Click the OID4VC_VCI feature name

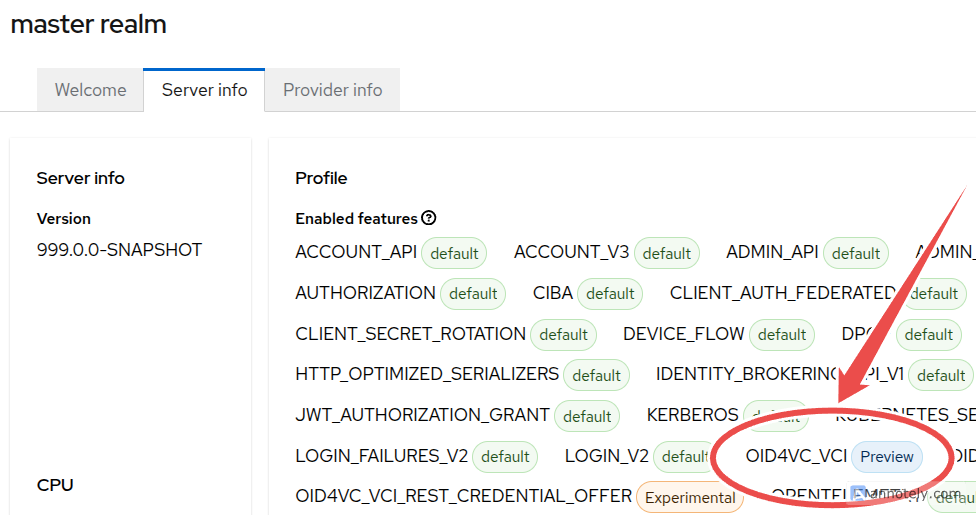click(796, 456)
